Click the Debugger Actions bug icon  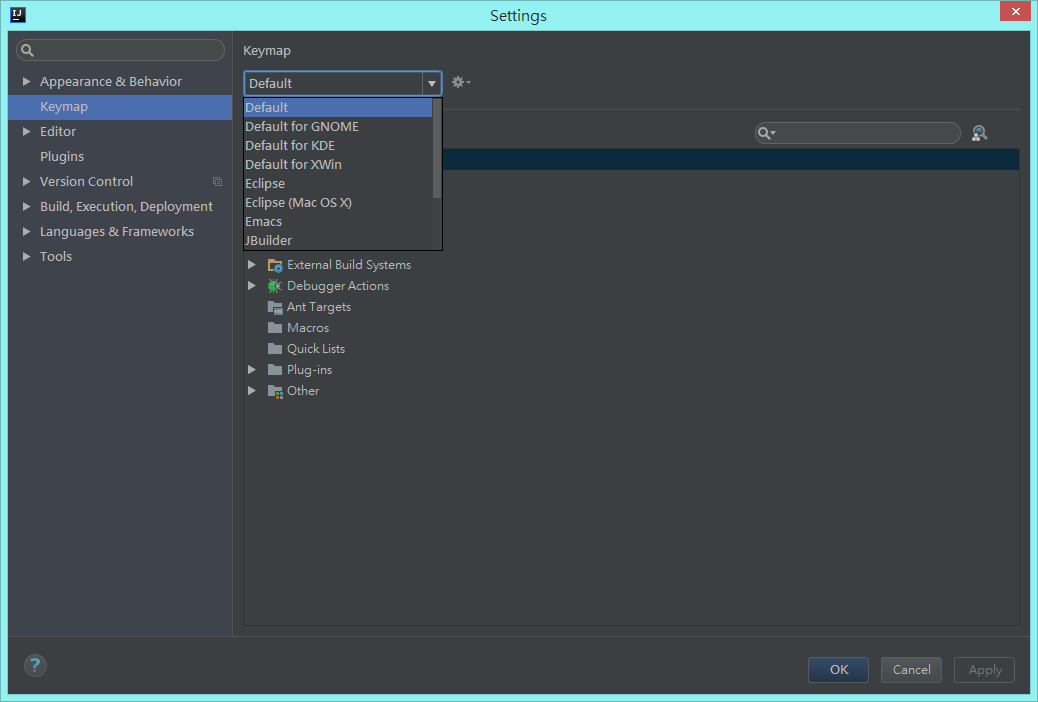275,286
